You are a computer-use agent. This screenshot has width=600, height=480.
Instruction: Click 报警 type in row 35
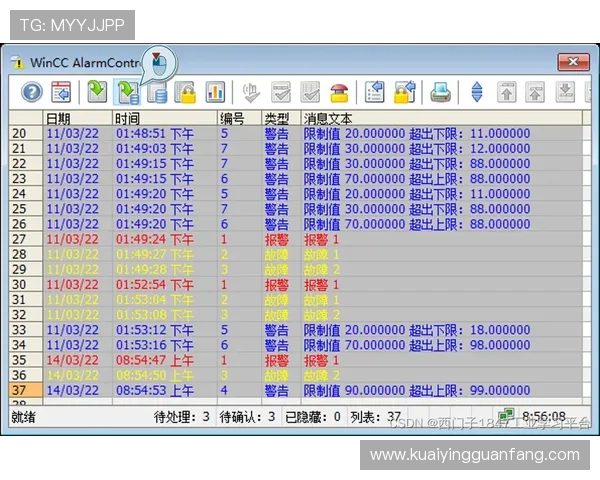pyautogui.click(x=277, y=360)
